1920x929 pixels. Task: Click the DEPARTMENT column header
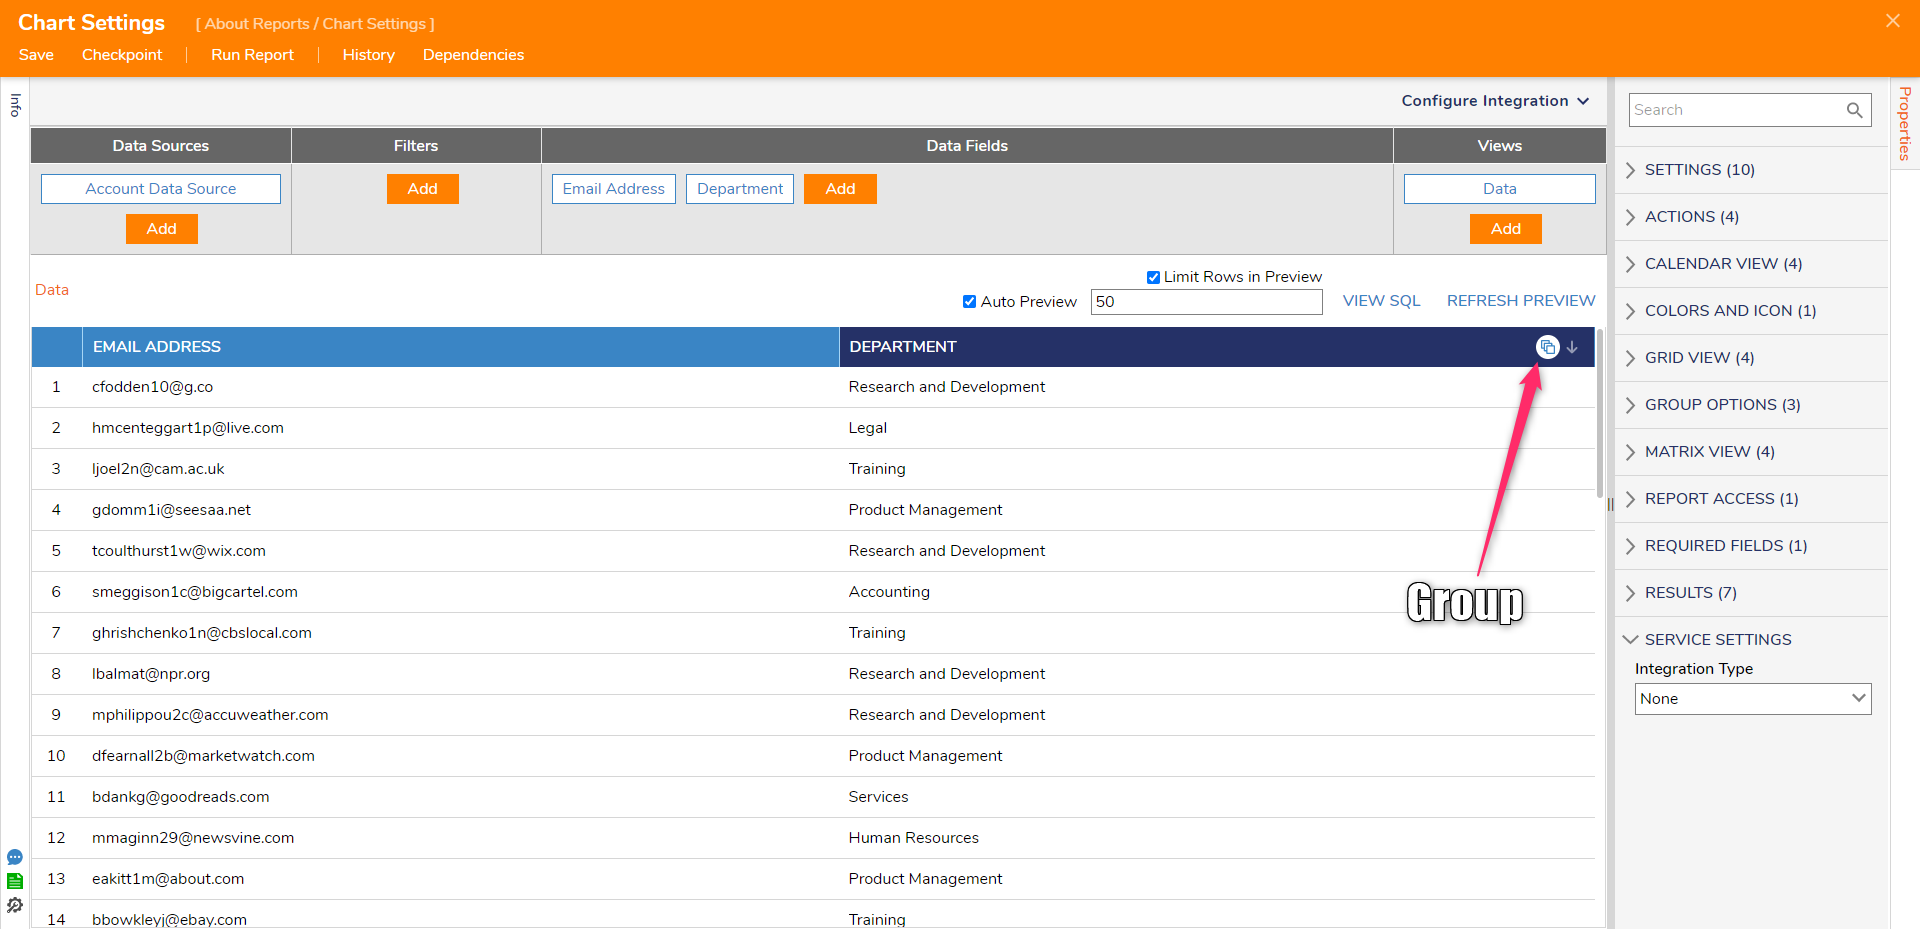[x=1217, y=347]
